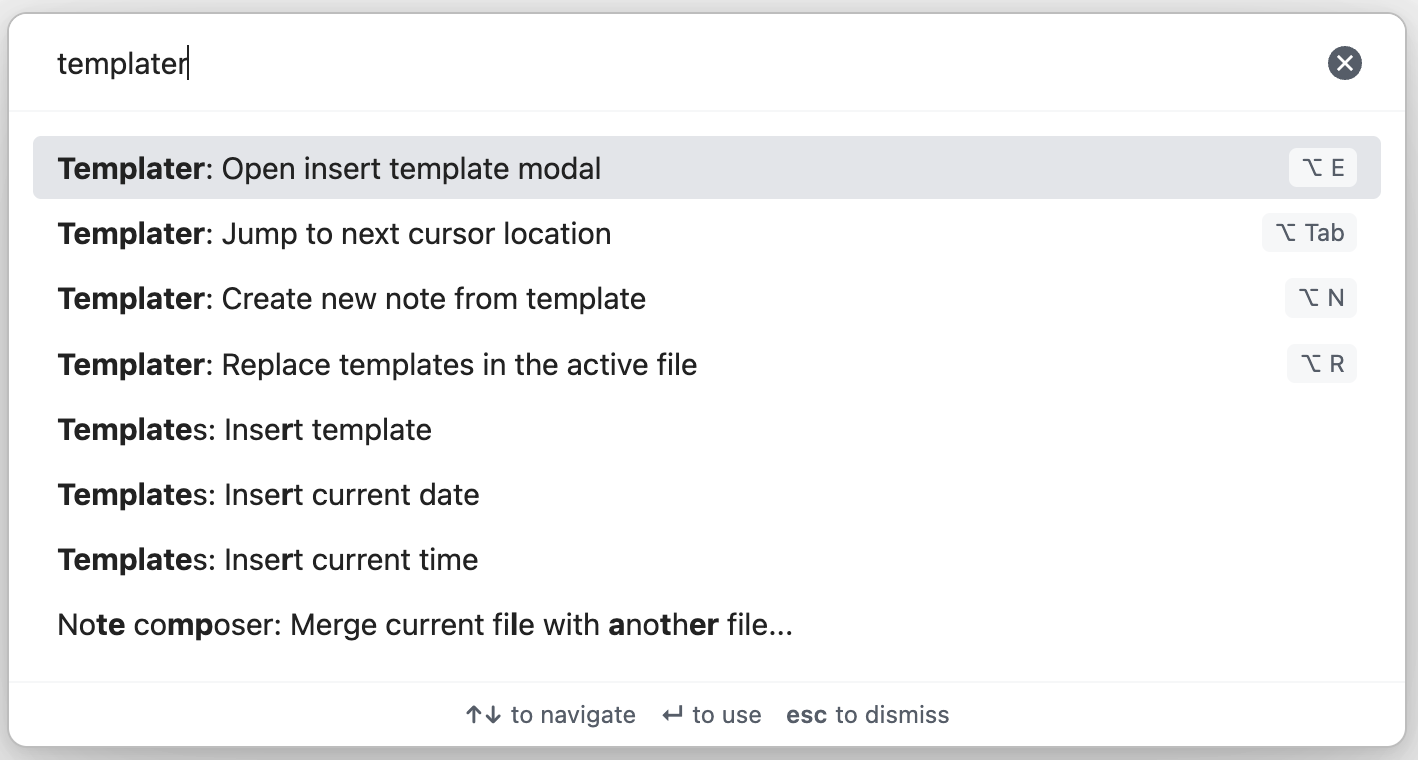
Task: Click the ⌥ N hotkey badge
Action: [1321, 298]
